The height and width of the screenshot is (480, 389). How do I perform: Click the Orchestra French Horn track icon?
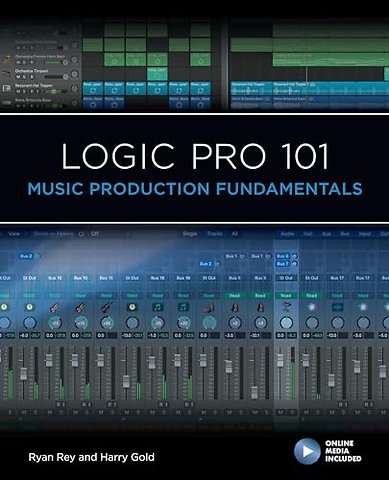tap(7, 59)
